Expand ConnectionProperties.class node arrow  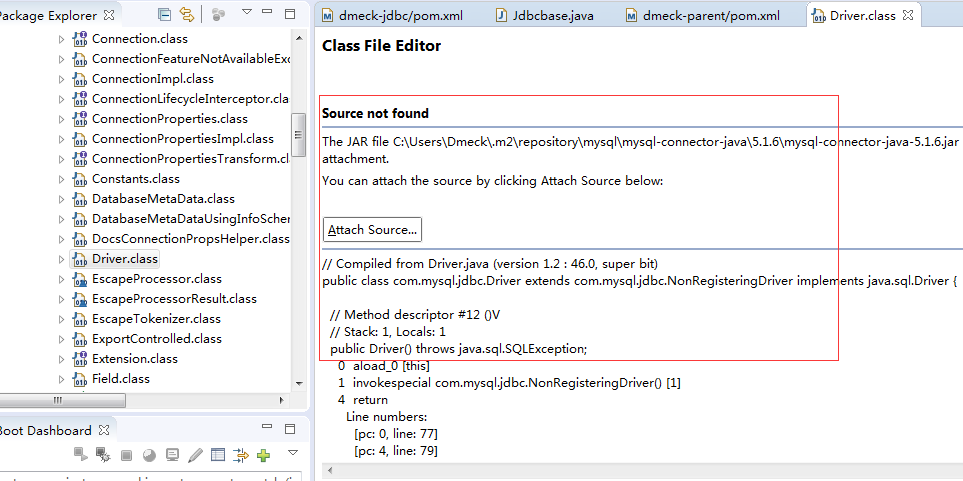click(x=61, y=119)
